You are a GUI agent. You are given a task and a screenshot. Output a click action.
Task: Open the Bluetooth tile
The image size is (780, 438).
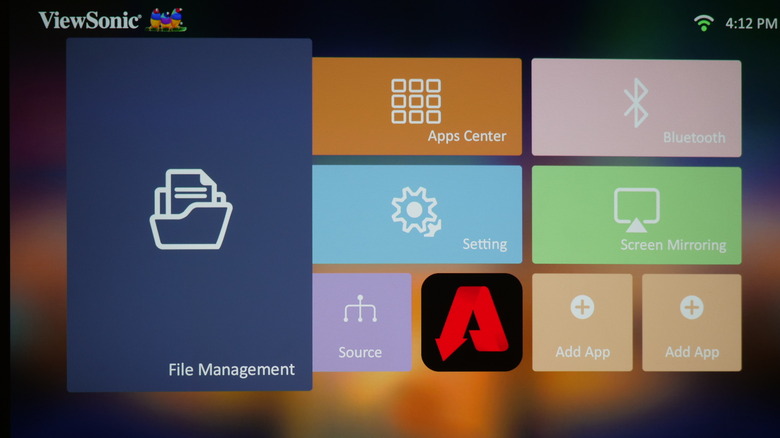point(636,108)
